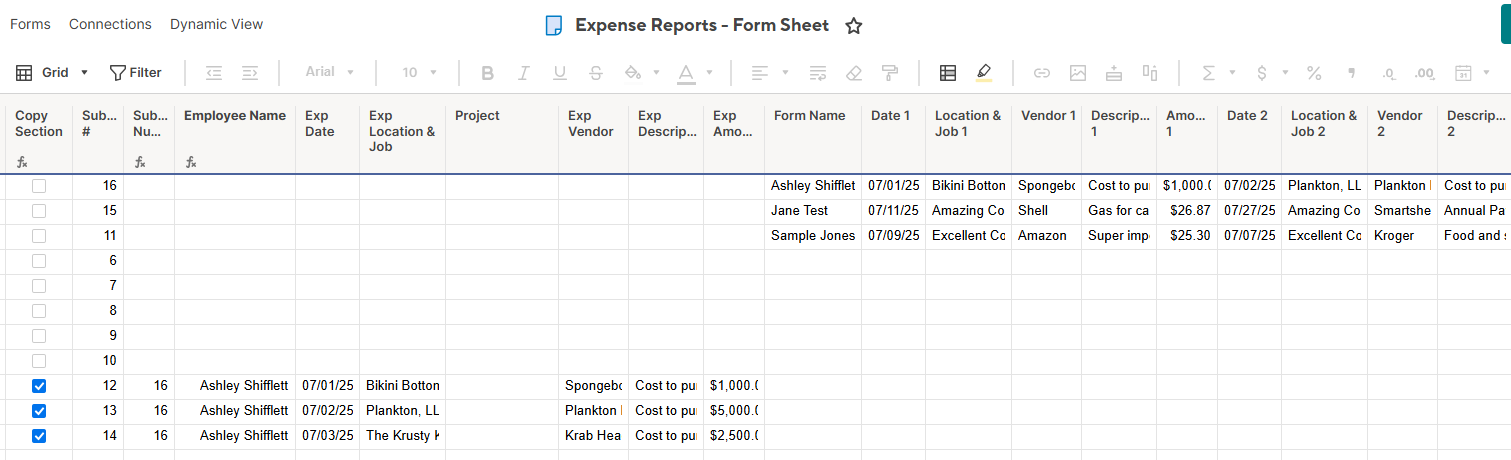
Task: Click the insert hyperlink icon
Action: (x=1042, y=73)
